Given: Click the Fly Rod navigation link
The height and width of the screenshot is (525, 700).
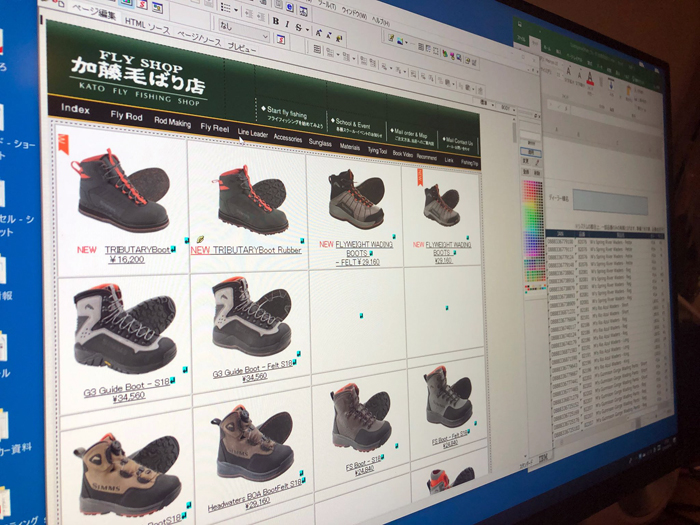Looking at the screenshot, I should point(126,116).
